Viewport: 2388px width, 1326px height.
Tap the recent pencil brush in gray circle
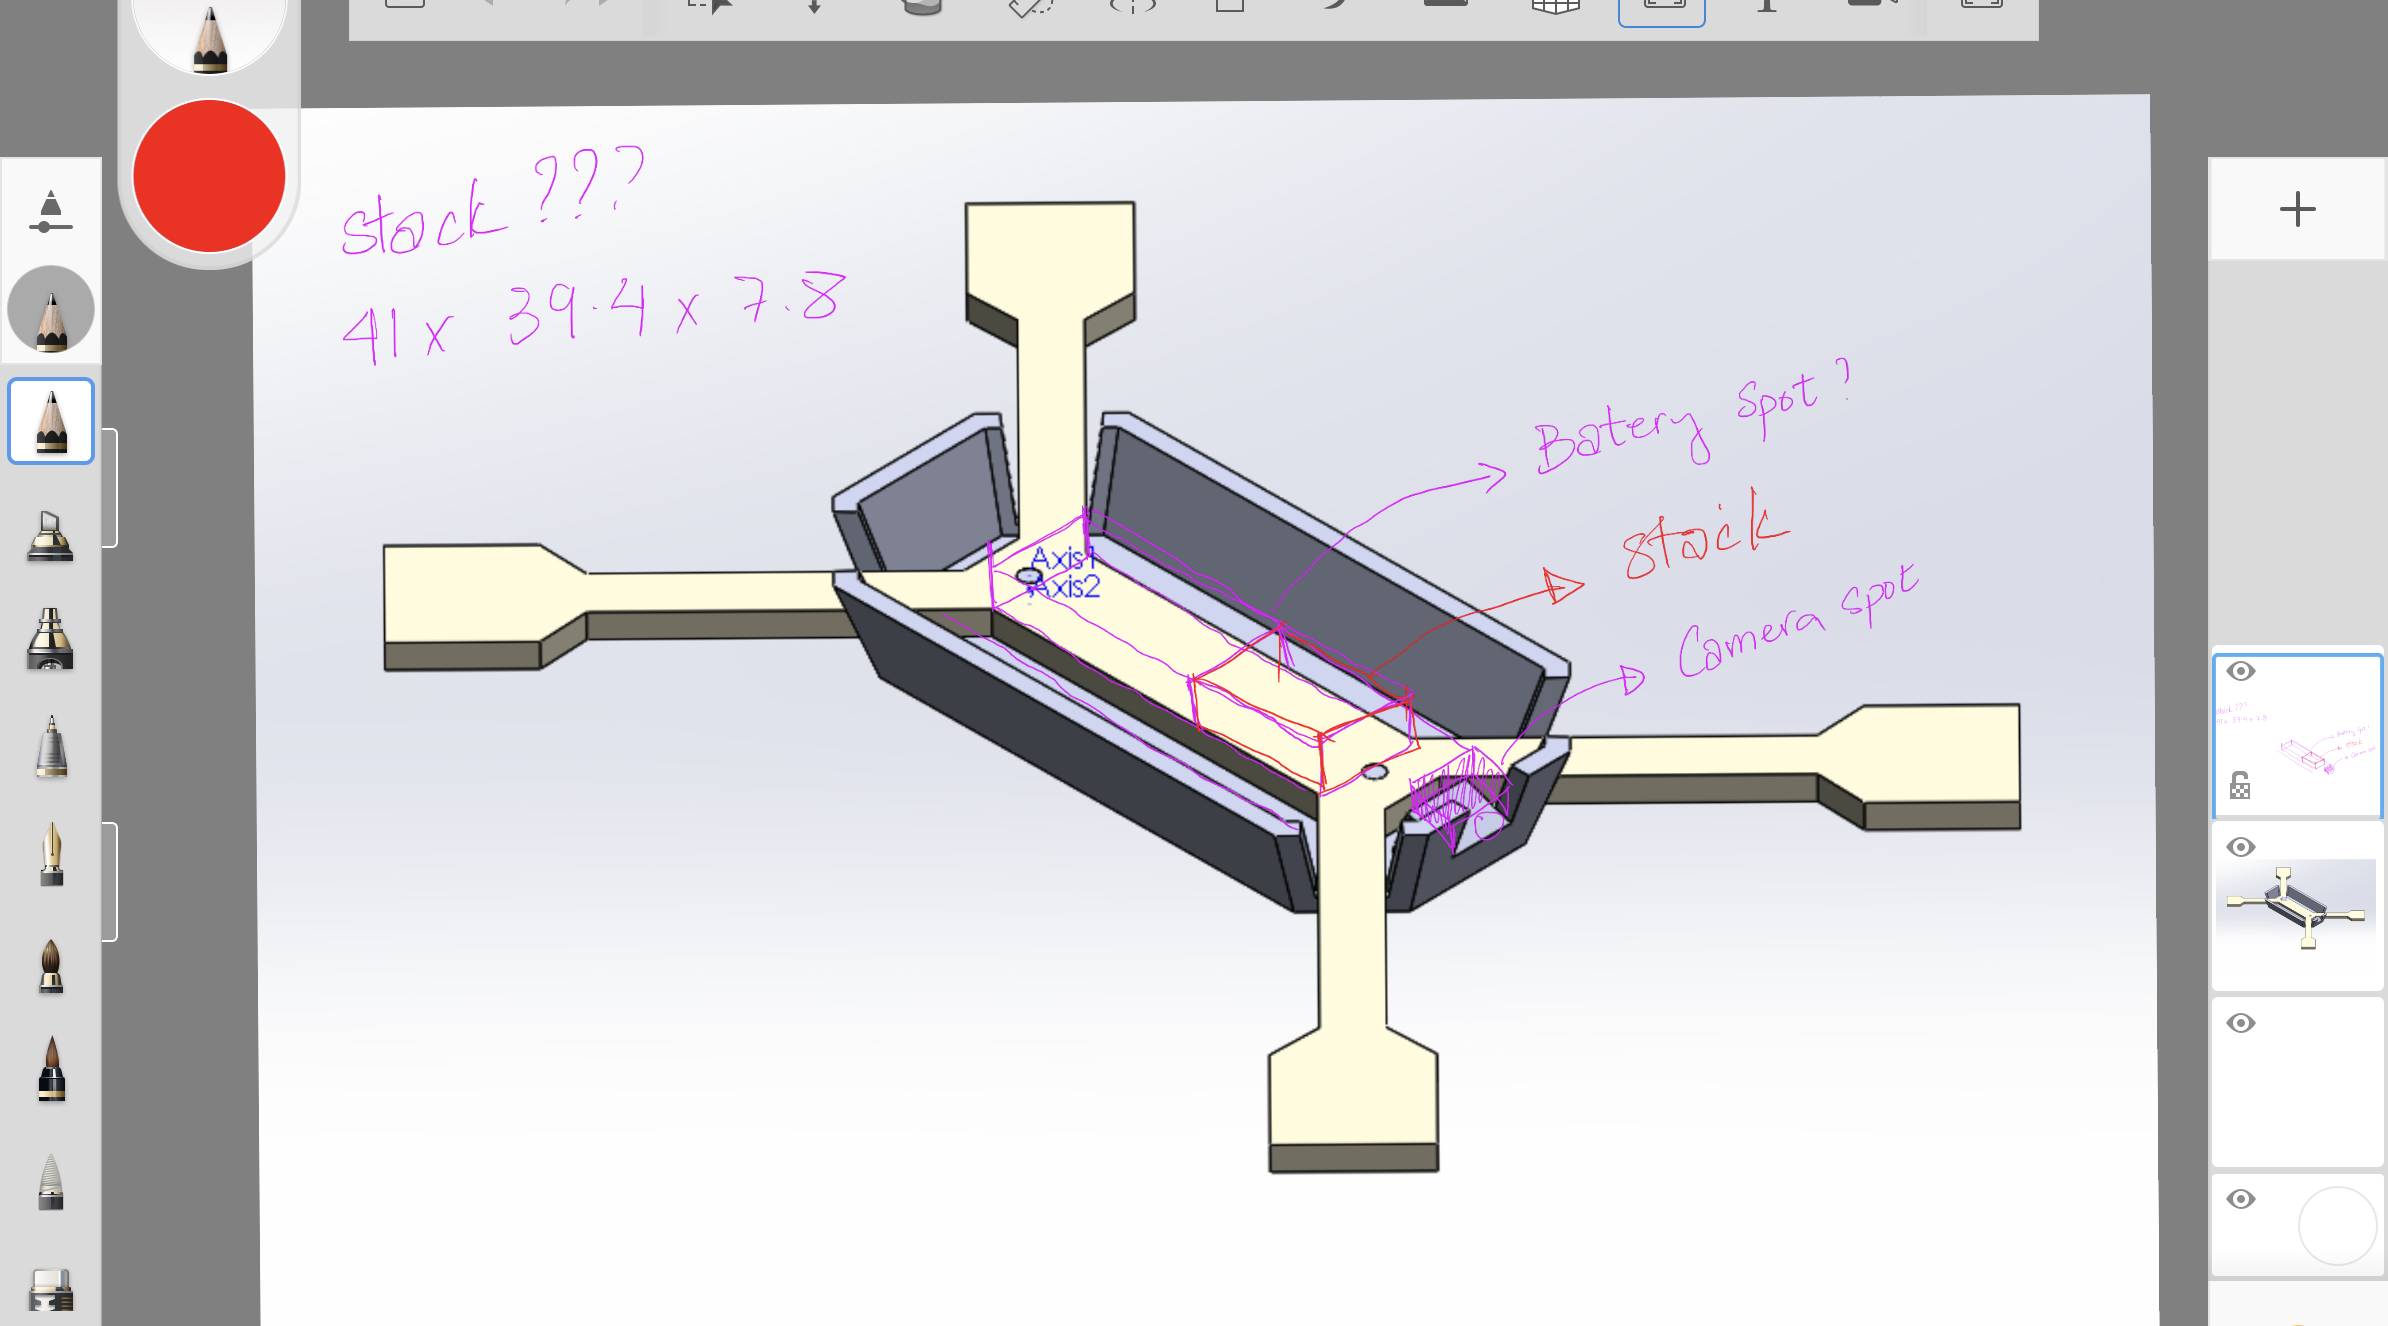51,310
